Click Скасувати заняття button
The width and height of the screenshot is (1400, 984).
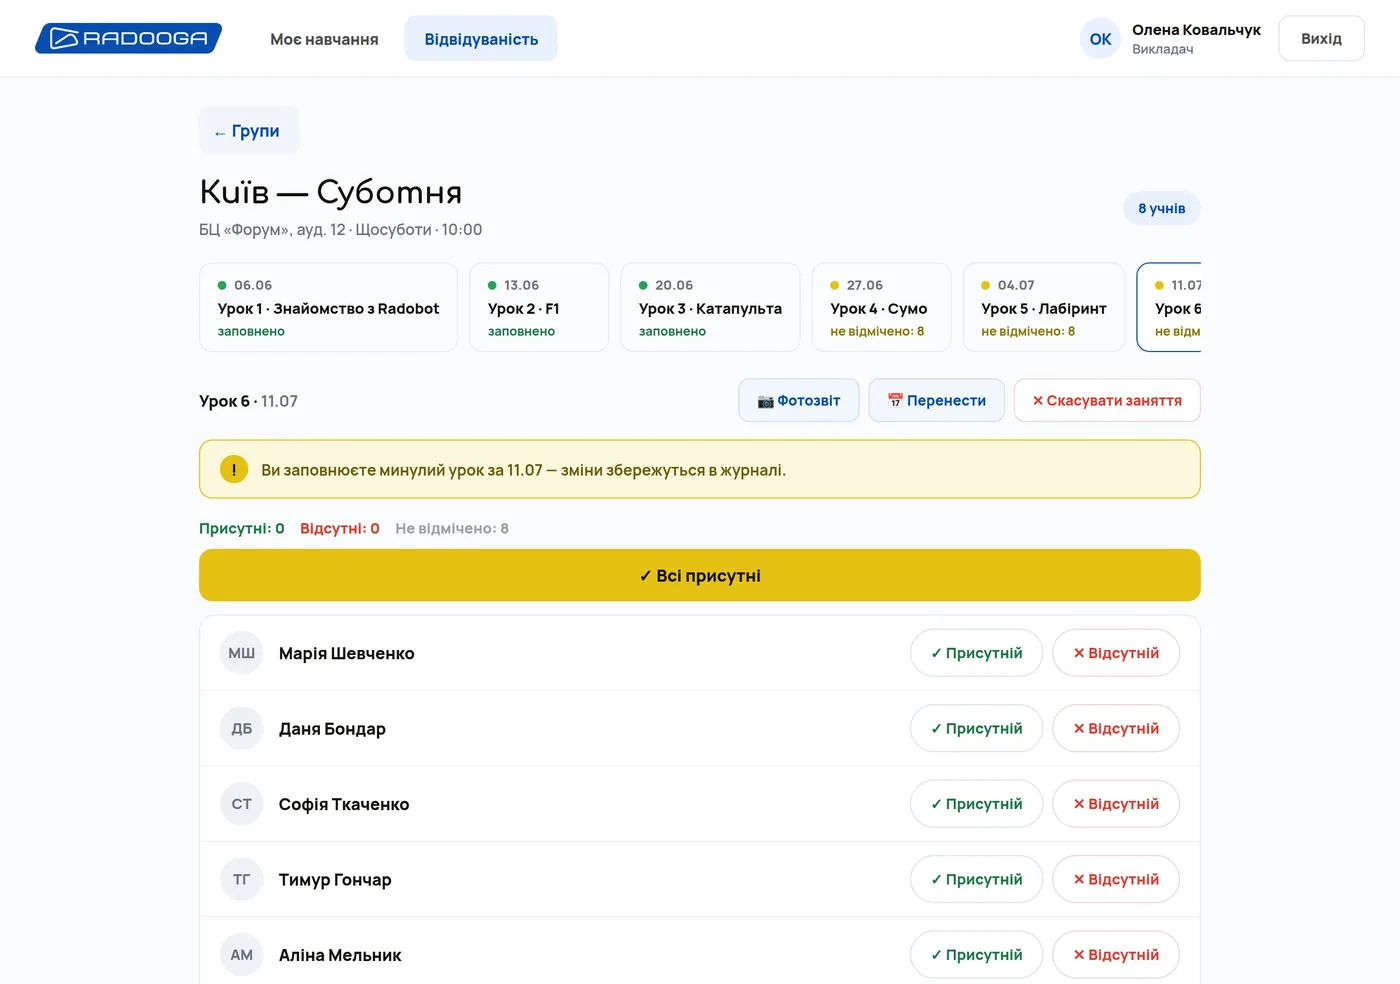point(1107,400)
